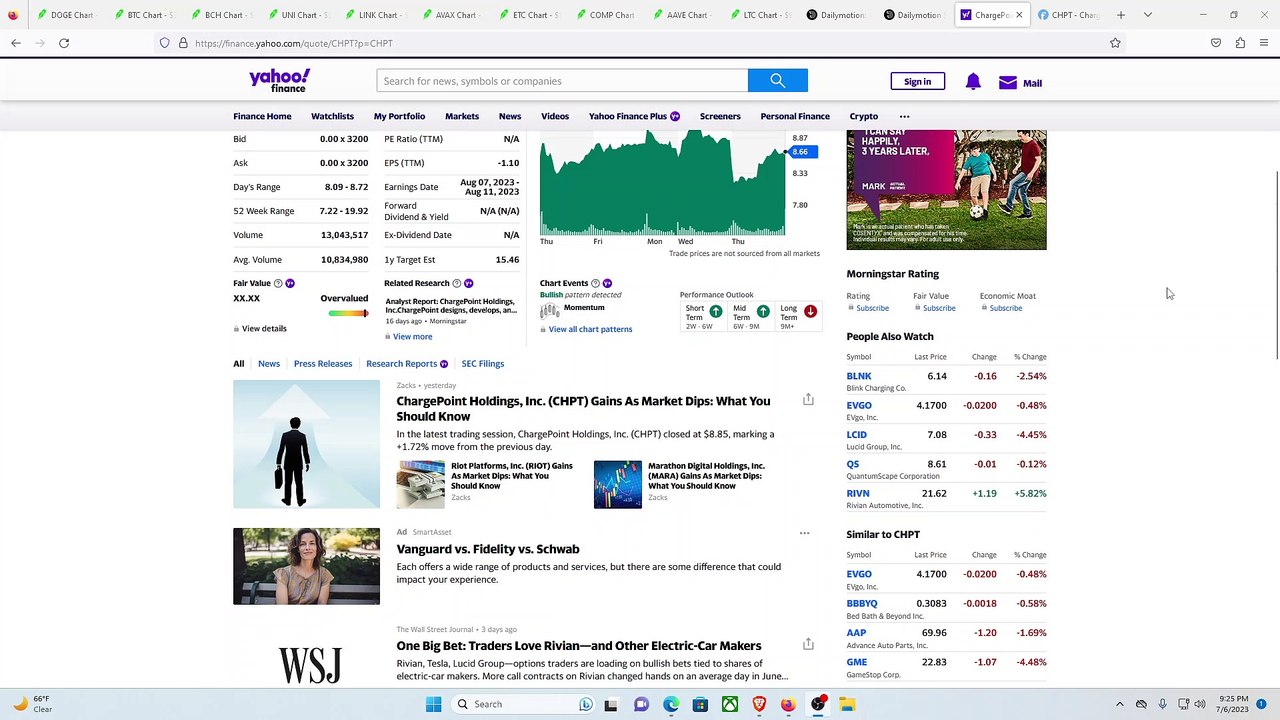Show hidden system tray icons
This screenshot has height=720, width=1280.
tap(1120, 704)
